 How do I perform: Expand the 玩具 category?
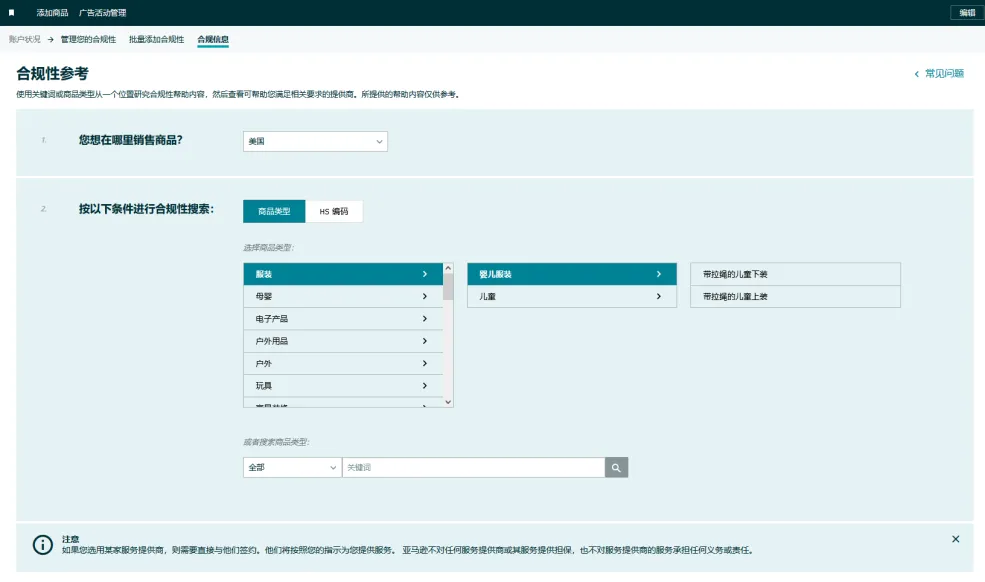point(343,385)
